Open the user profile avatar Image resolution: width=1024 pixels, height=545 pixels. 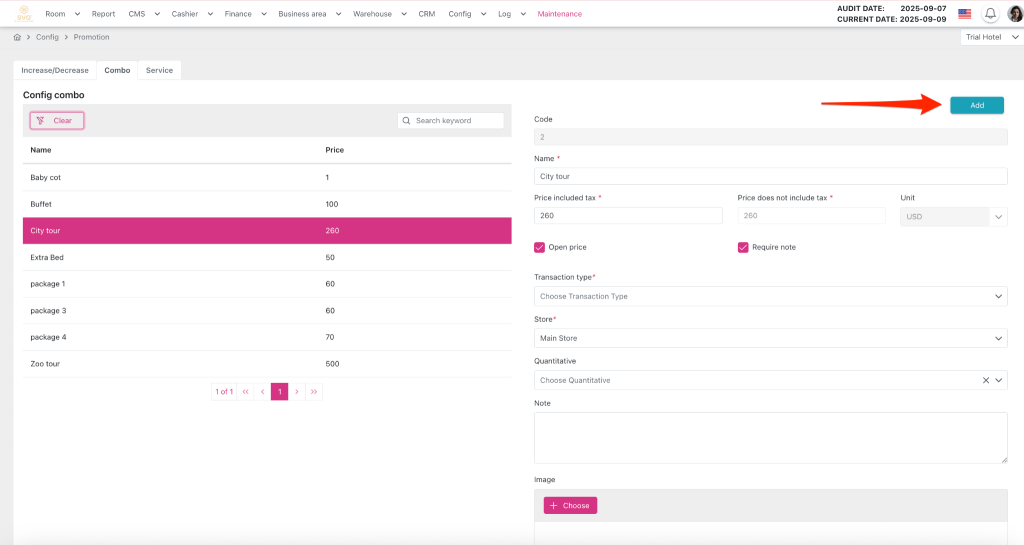point(1014,14)
